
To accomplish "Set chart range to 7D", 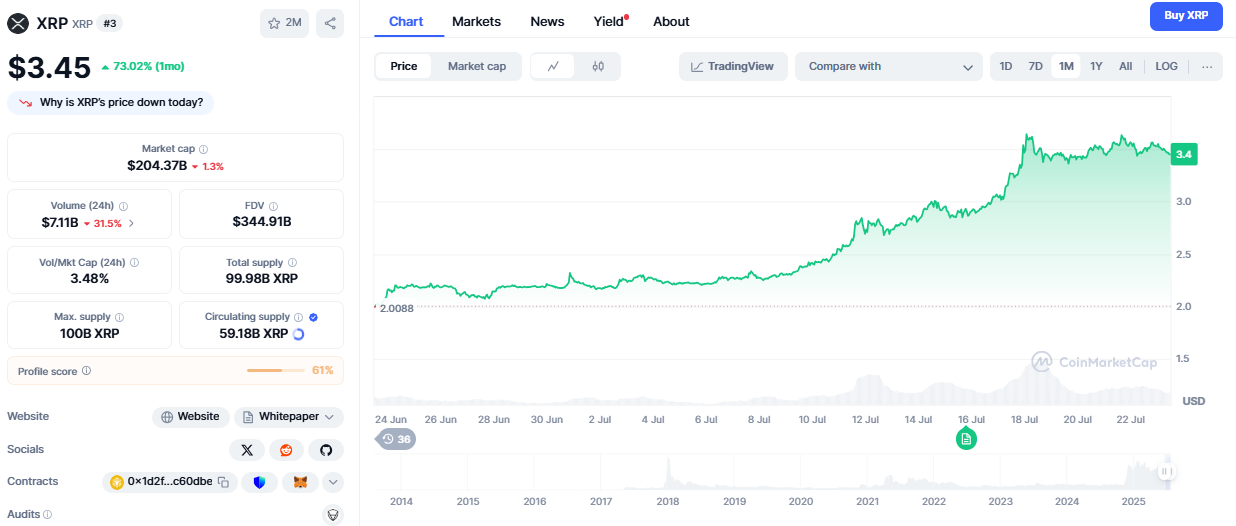I will (x=1036, y=67).
